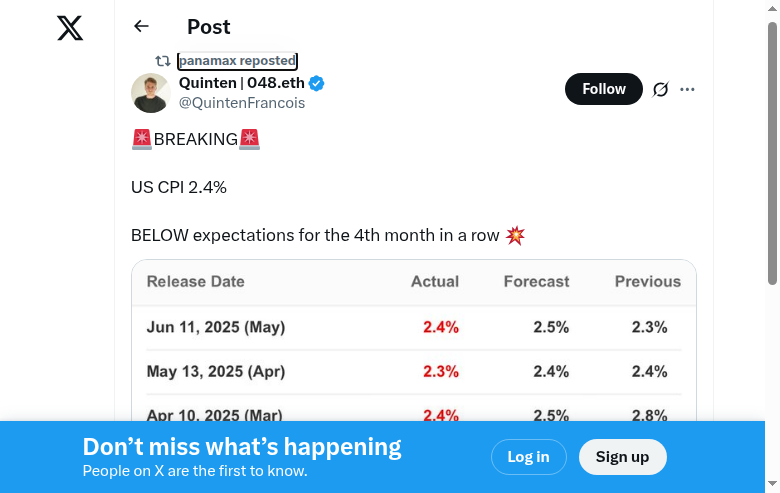Click the blue verified badge
The height and width of the screenshot is (493, 780).
[x=316, y=83]
